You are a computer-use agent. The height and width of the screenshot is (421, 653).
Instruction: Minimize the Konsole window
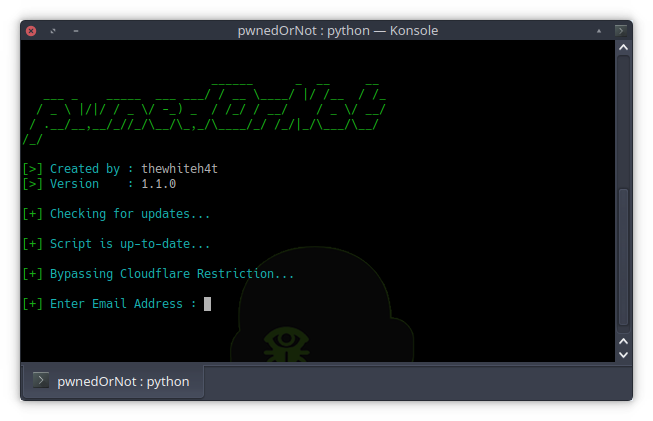[x=76, y=31]
